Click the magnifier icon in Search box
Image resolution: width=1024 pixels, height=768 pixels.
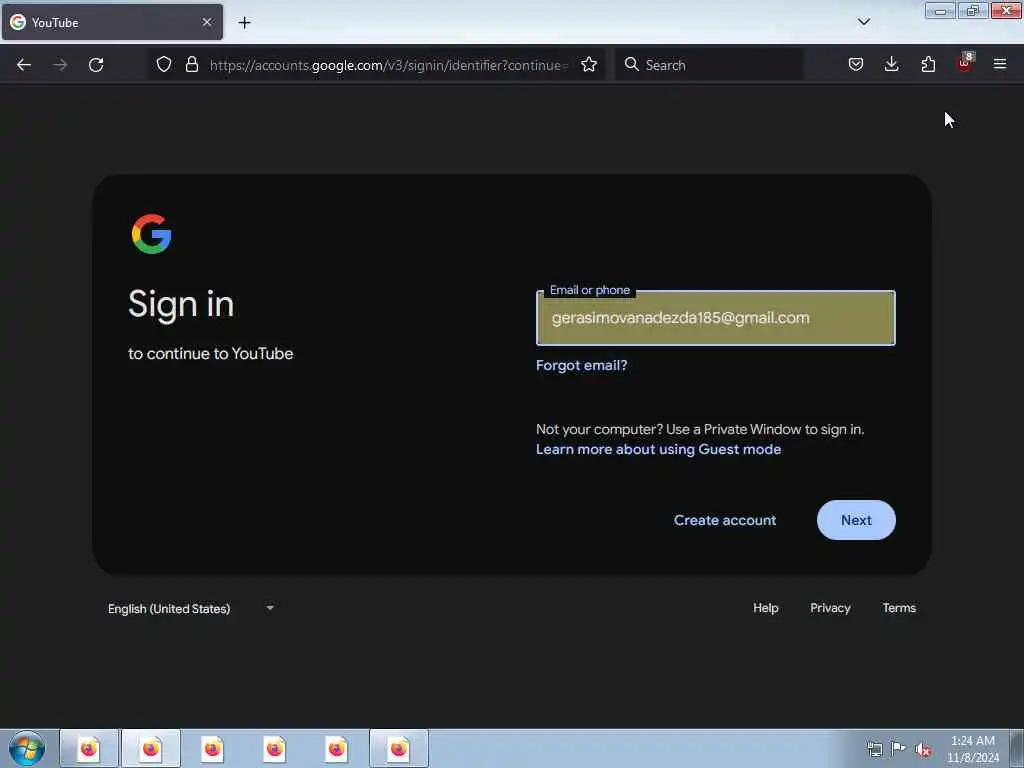[632, 64]
